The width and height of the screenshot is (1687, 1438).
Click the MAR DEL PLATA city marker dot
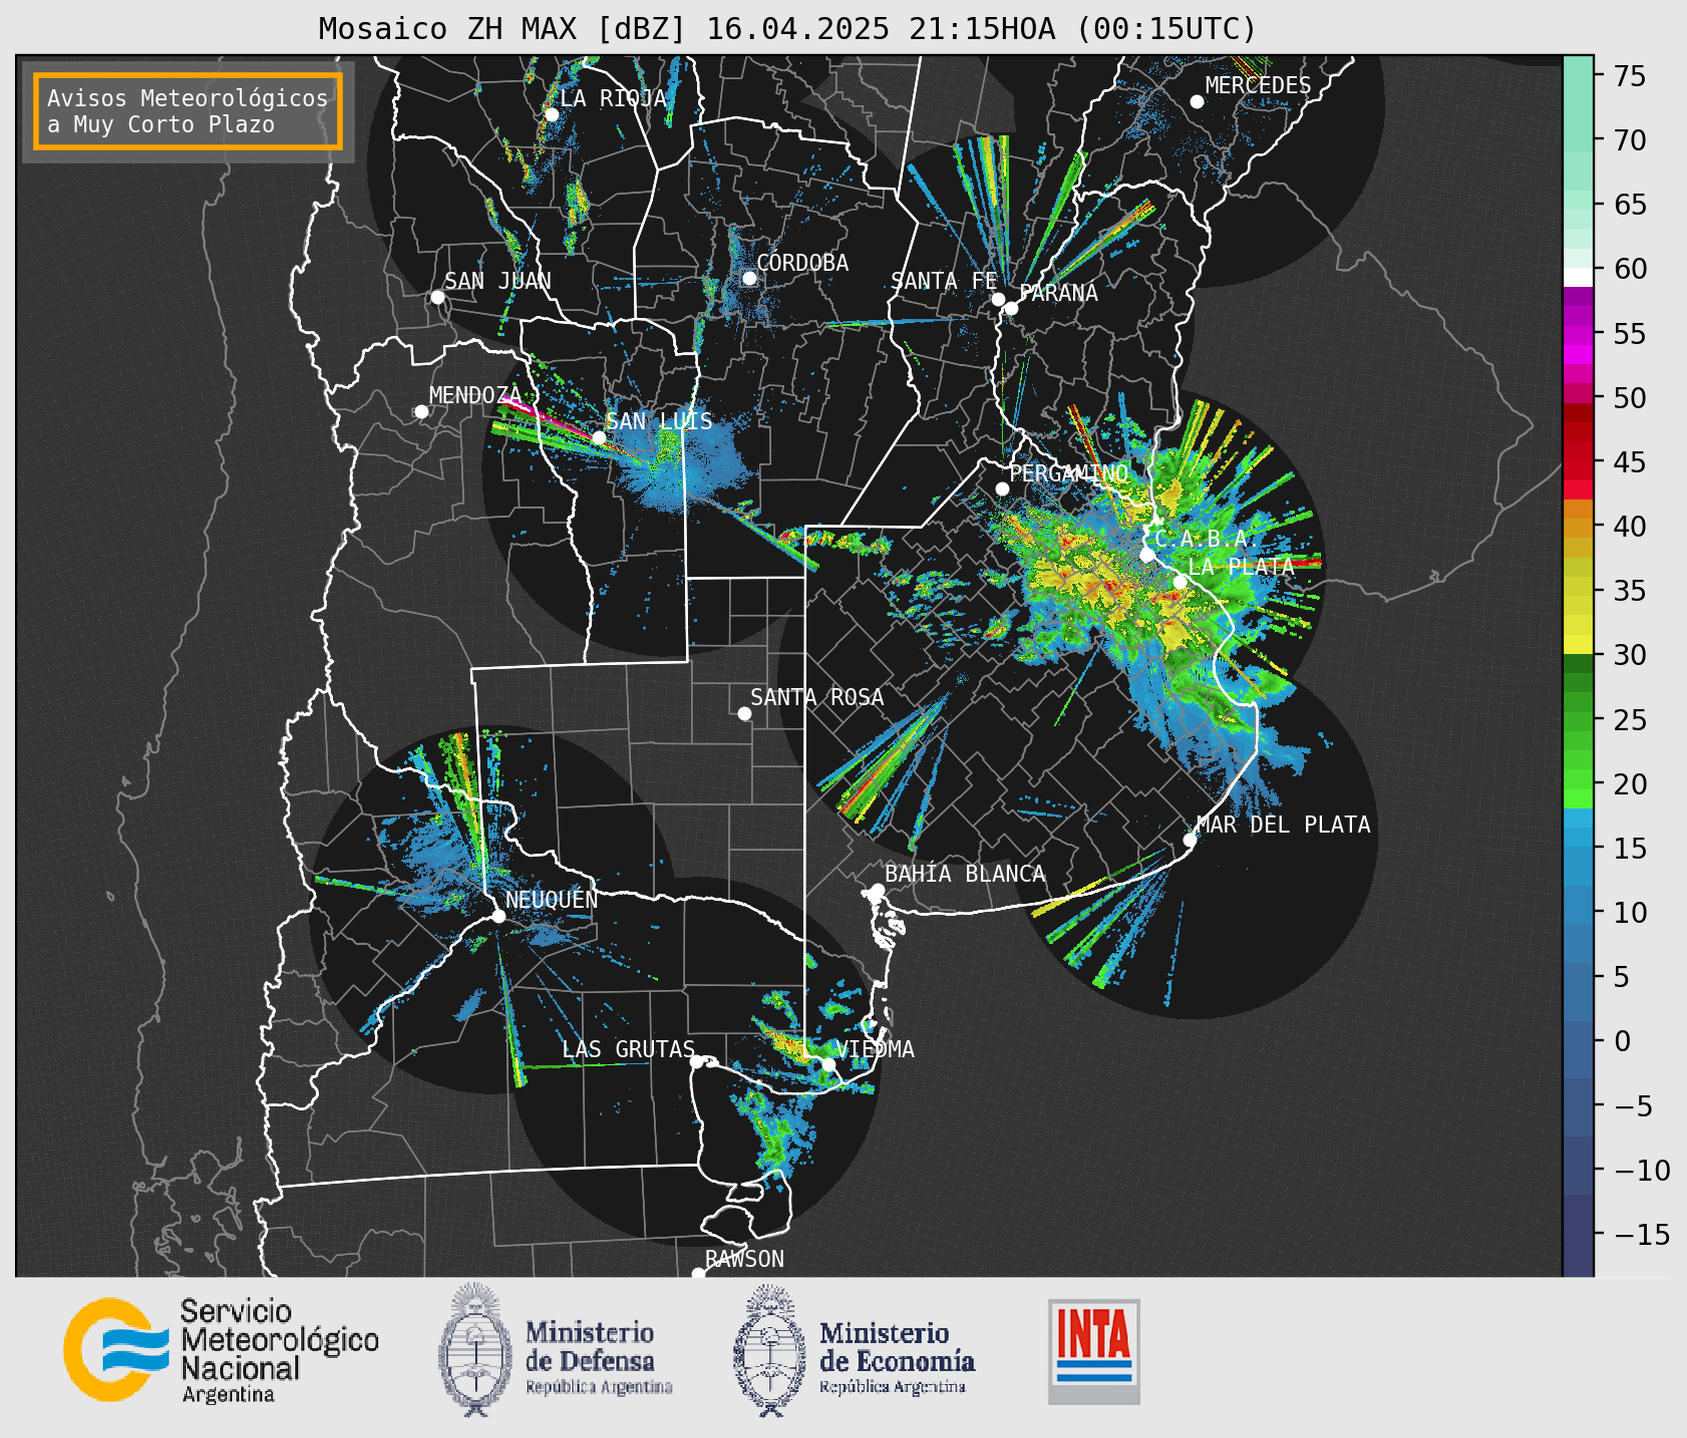click(1190, 840)
